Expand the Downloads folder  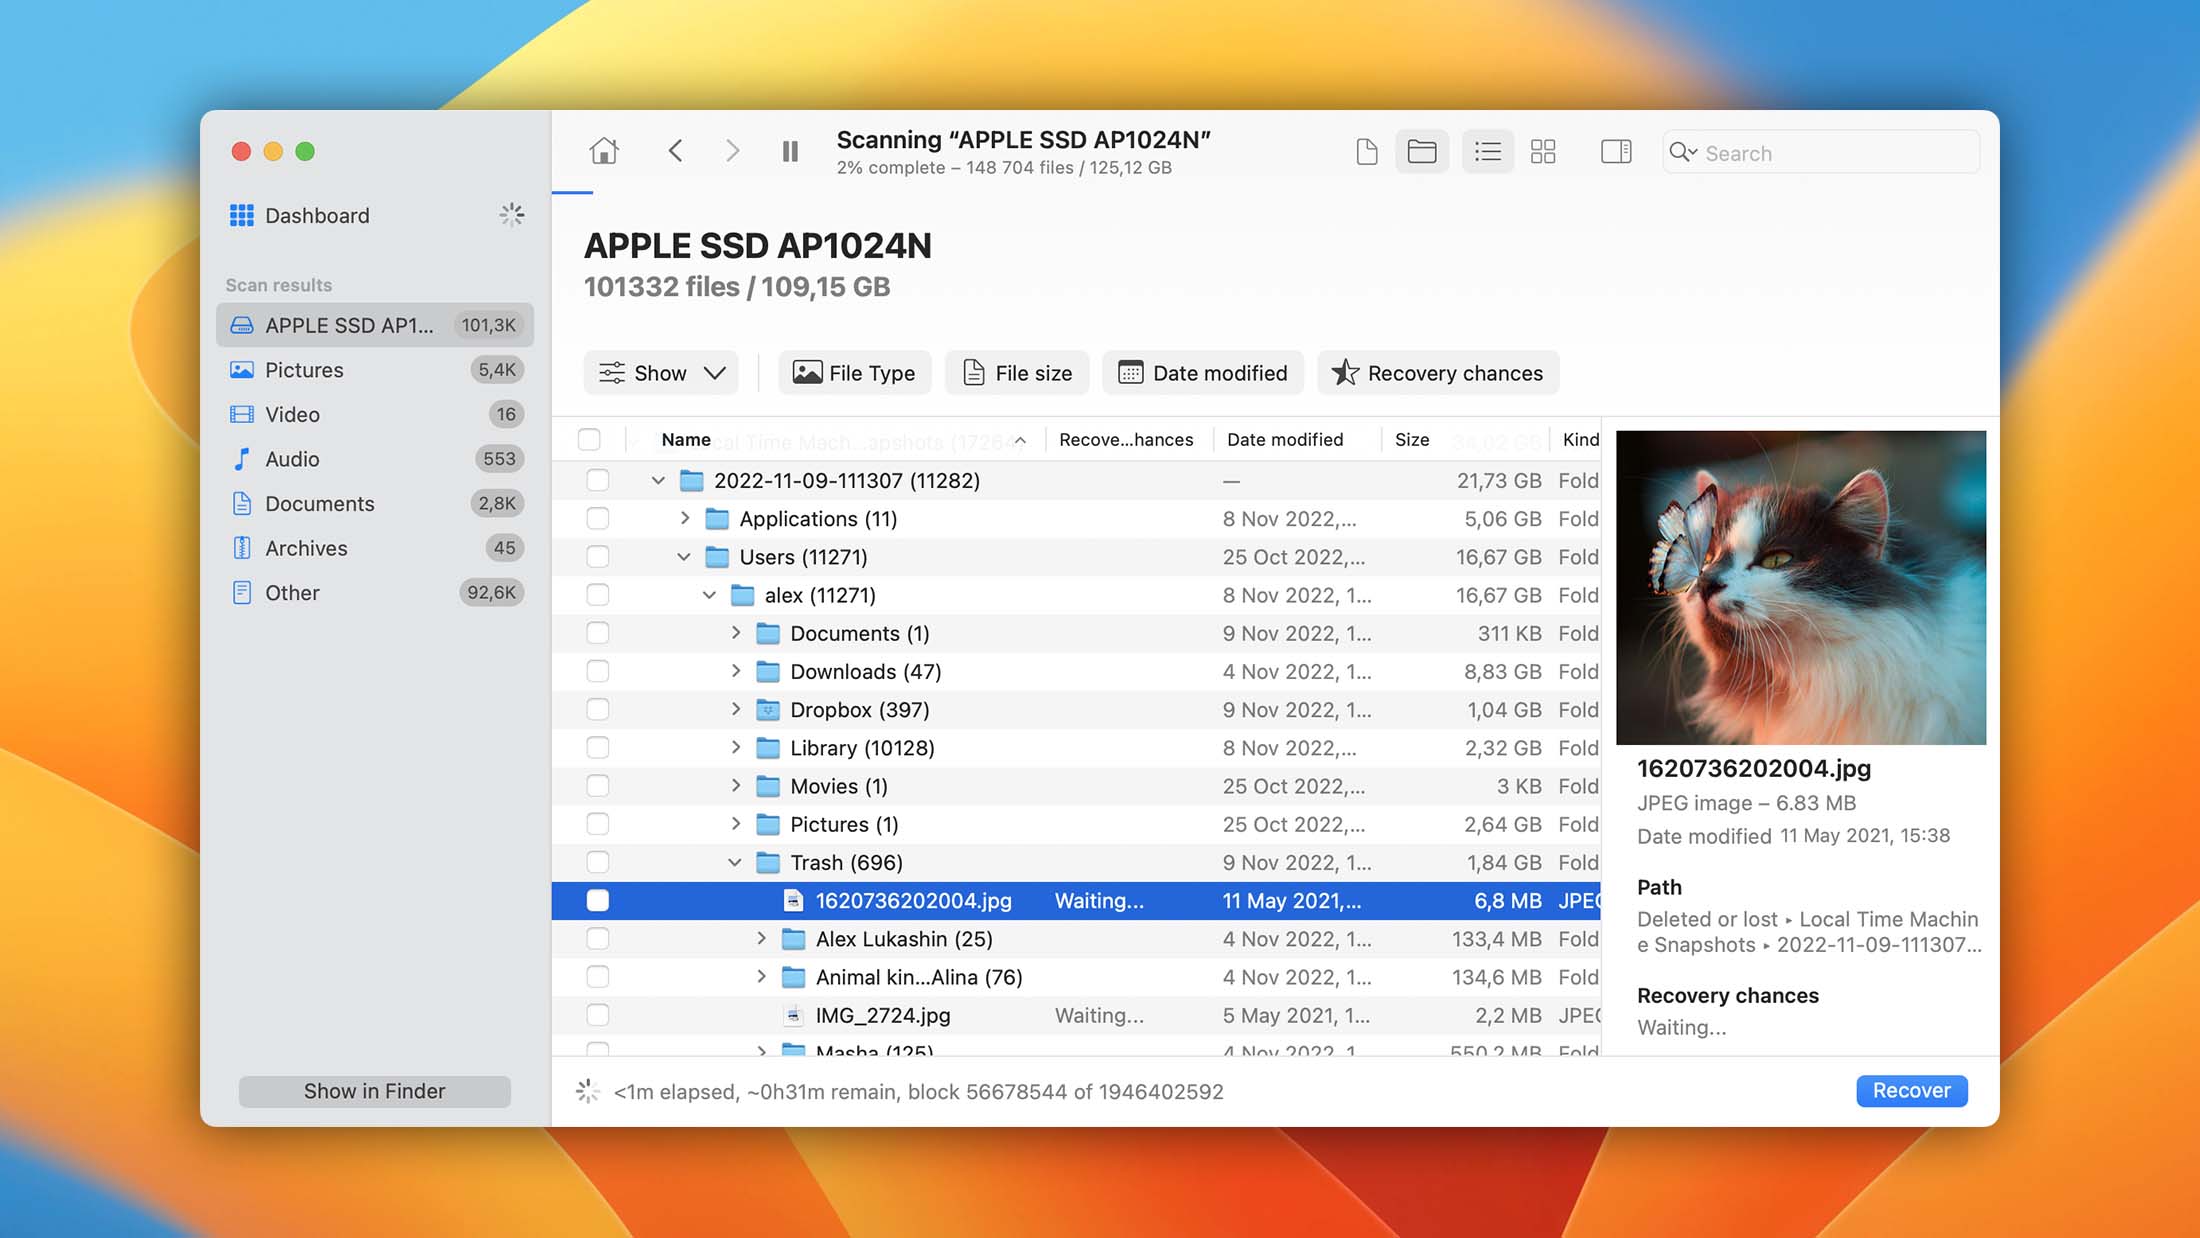(736, 671)
